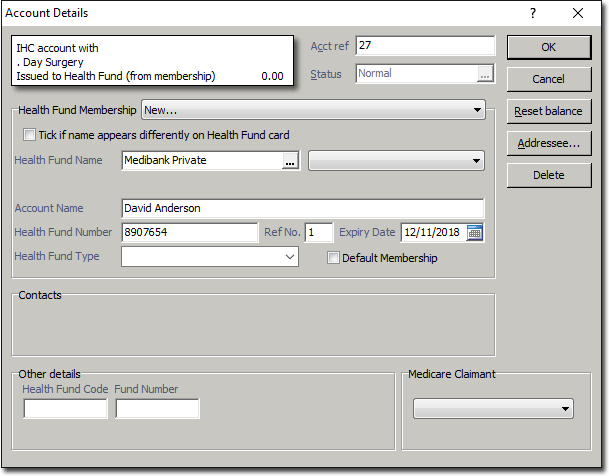Tick the name appears differently checkbox
609x476 pixels.
pos(29,135)
